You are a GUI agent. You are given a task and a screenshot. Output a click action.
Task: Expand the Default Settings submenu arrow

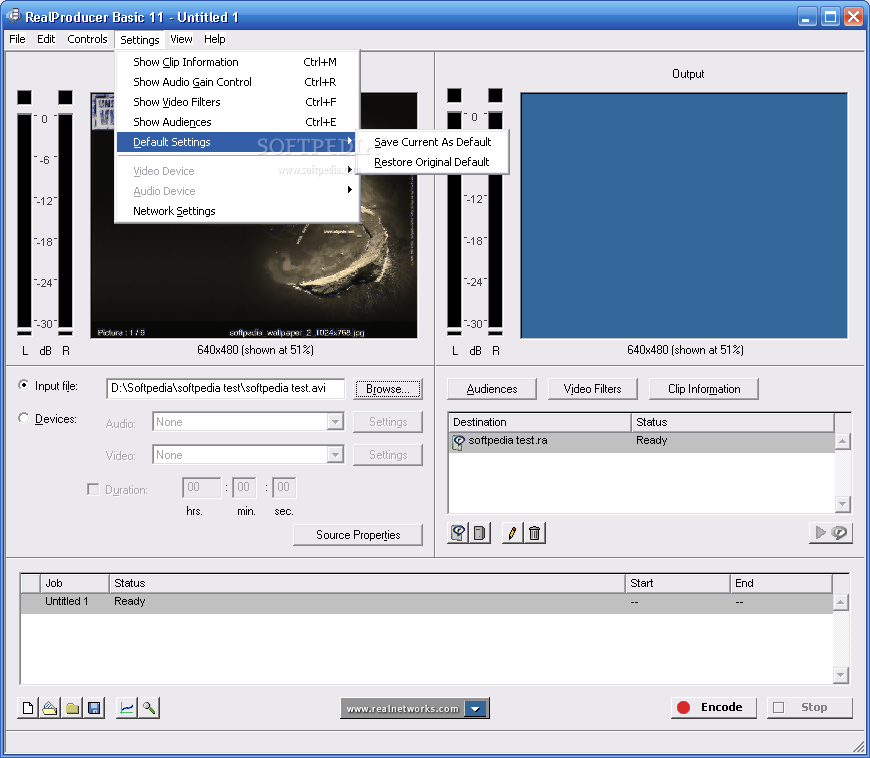pos(350,140)
